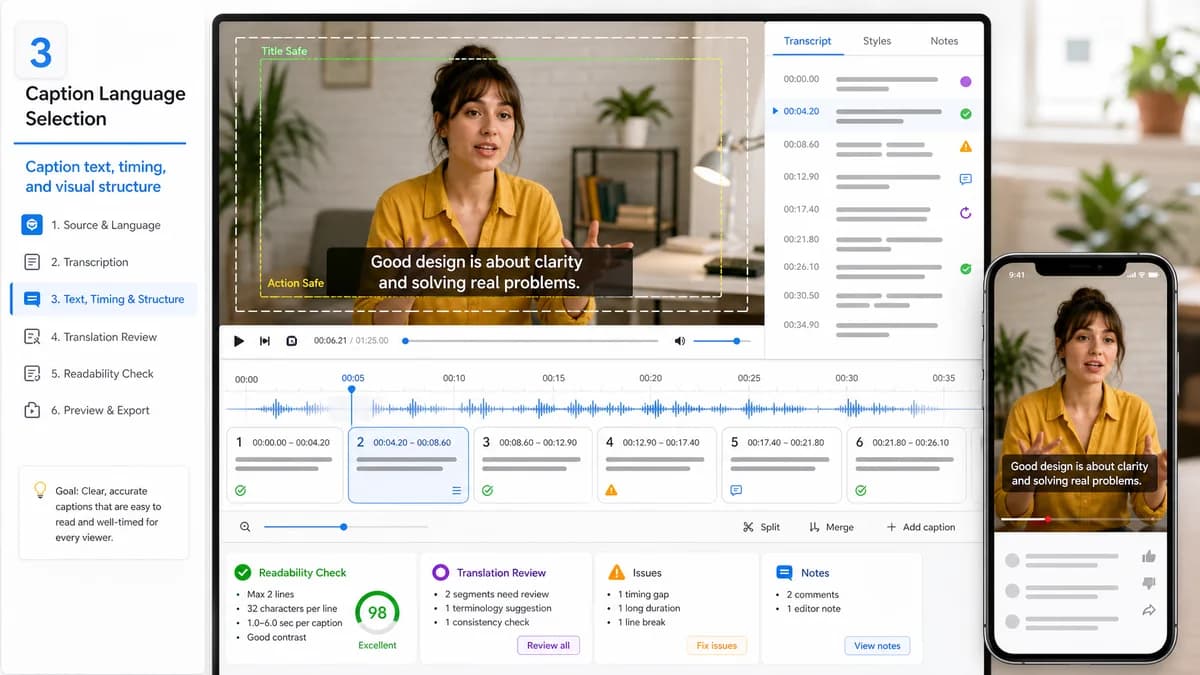Merge the selected captions
This screenshot has height=675, width=1200.
pos(831,527)
